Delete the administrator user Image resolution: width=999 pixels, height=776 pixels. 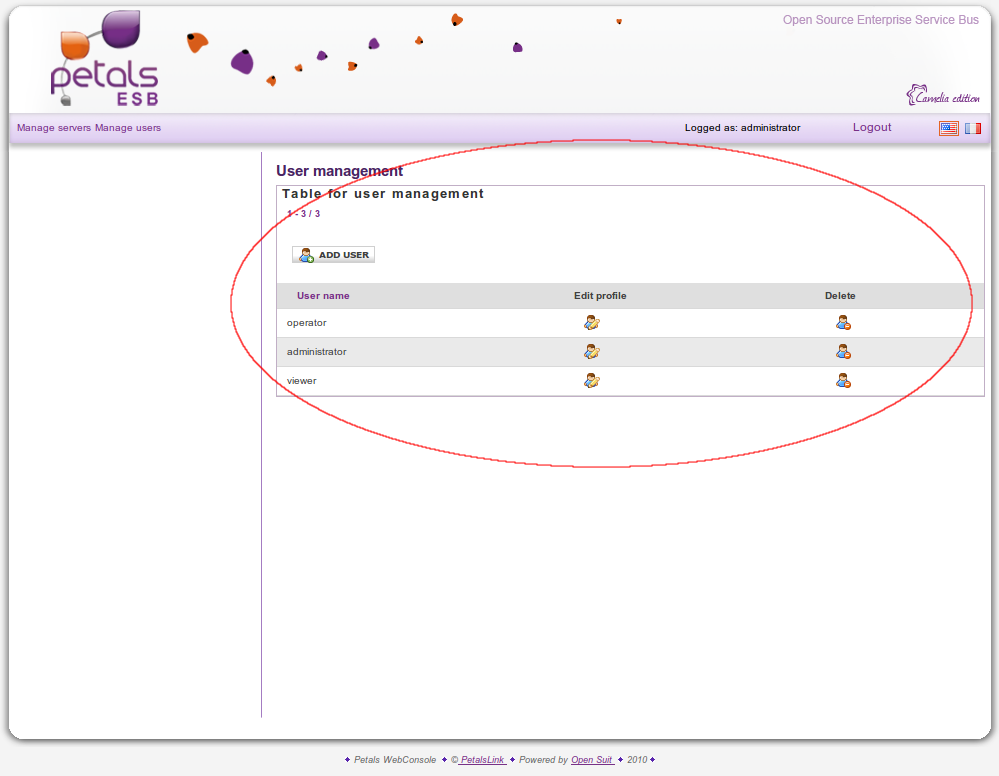tap(843, 352)
